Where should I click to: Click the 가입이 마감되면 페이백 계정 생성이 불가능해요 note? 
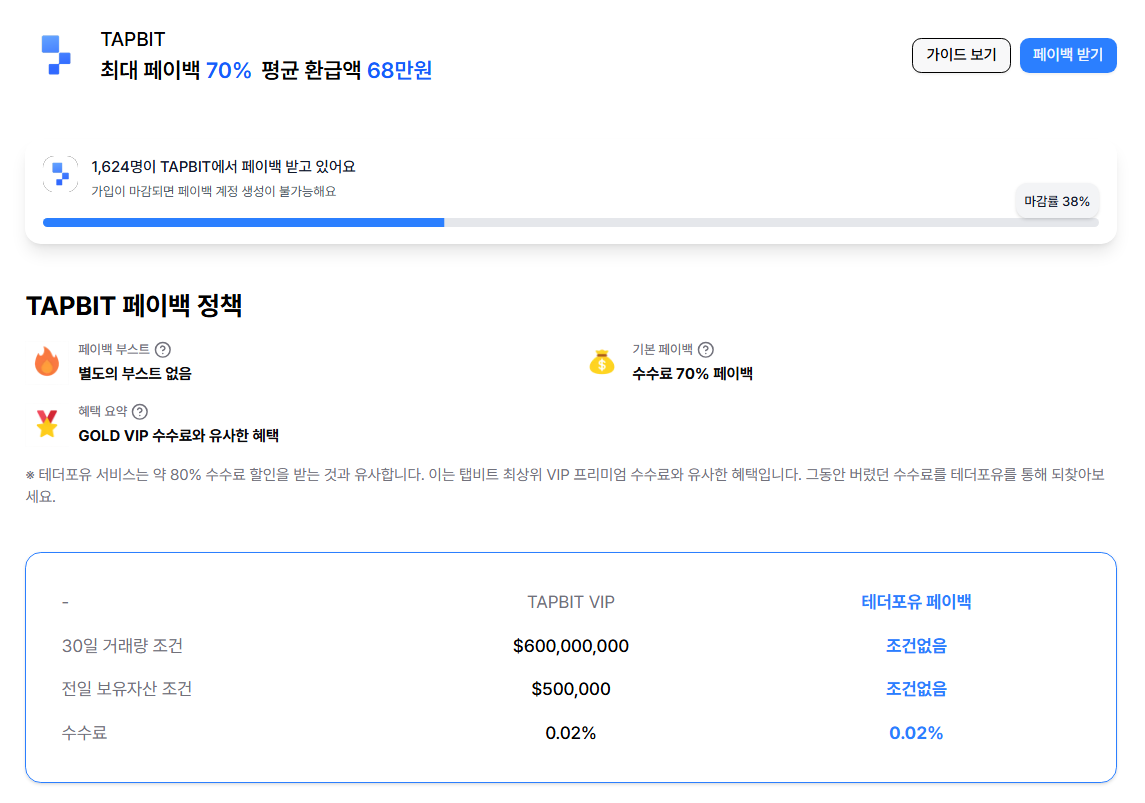tap(214, 191)
